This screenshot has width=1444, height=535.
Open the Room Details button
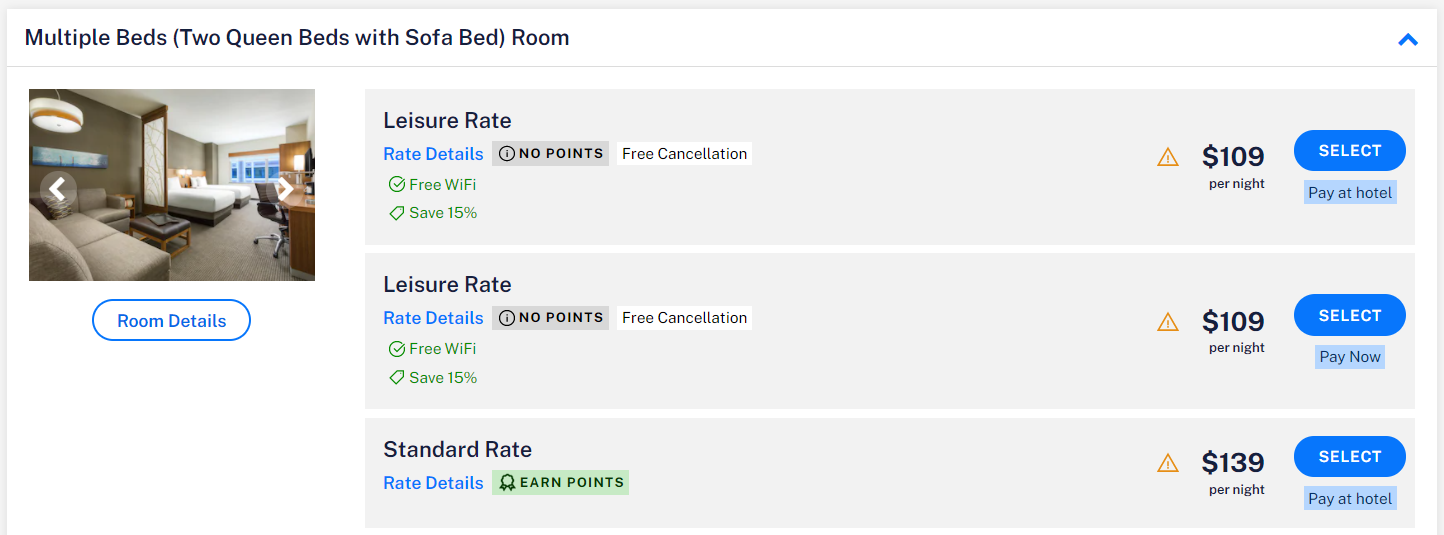pyautogui.click(x=171, y=321)
